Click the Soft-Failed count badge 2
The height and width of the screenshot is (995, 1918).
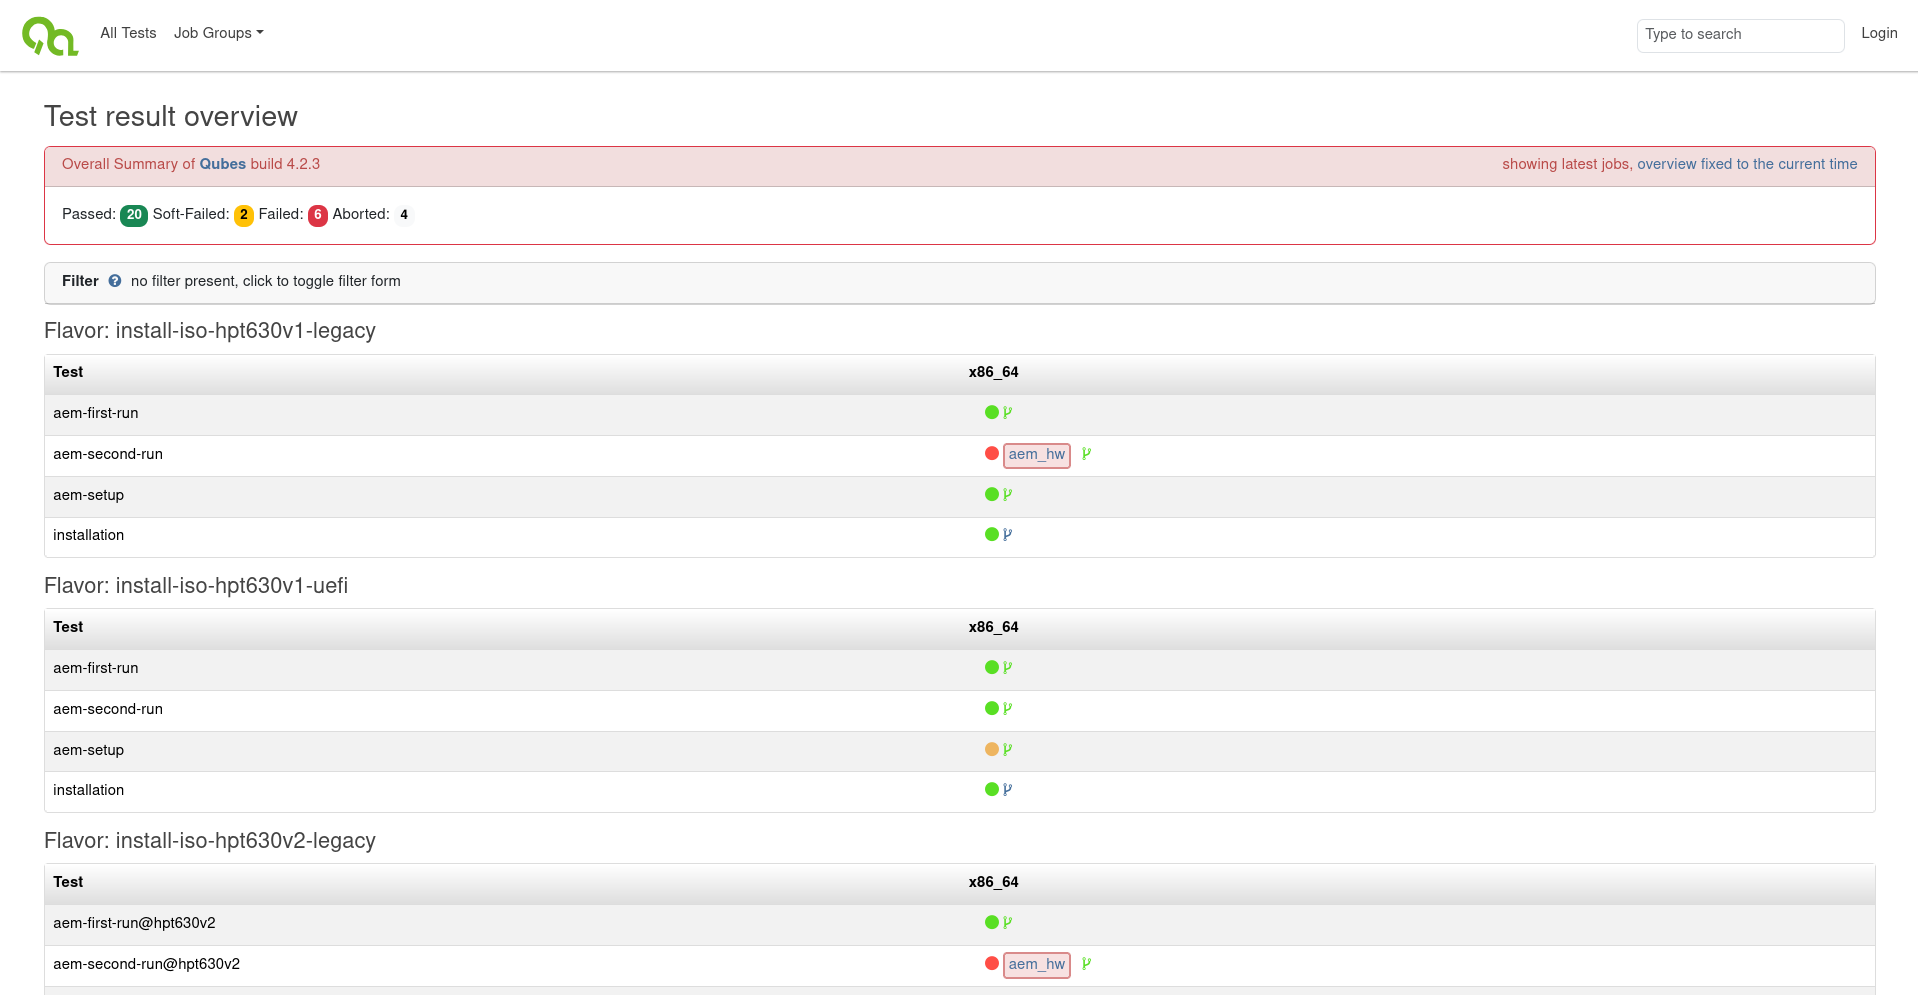(x=244, y=215)
